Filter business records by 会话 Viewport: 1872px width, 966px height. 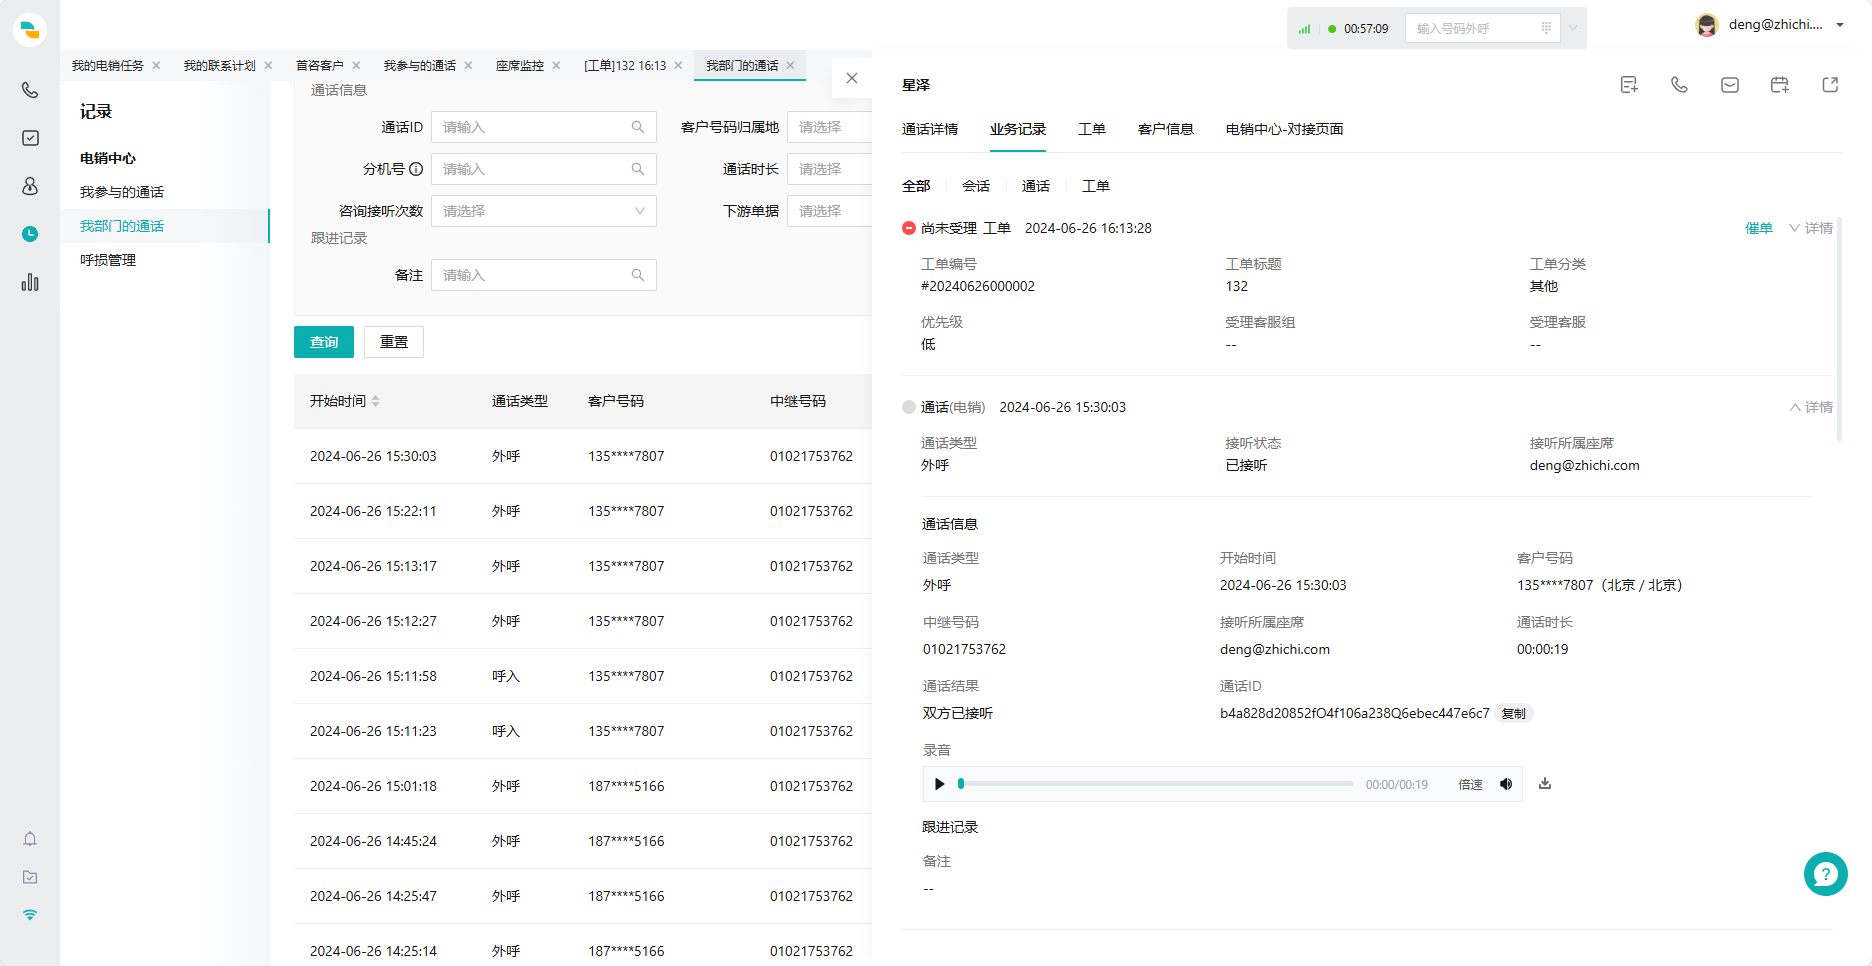point(976,186)
